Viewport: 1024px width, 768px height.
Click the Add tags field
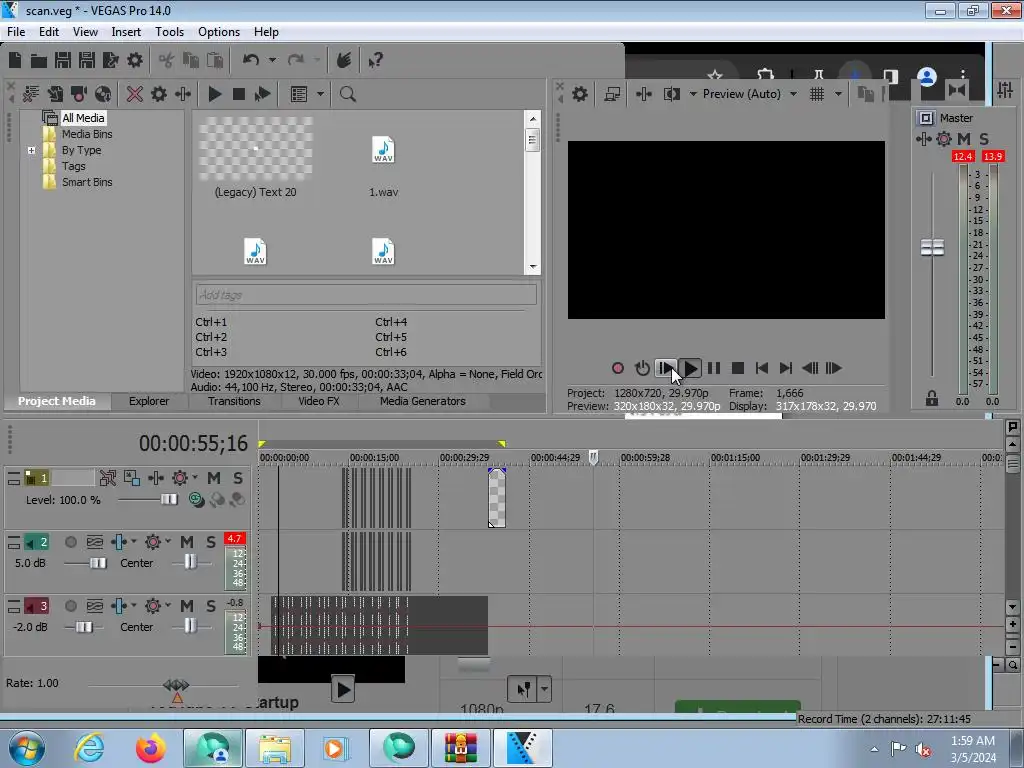click(x=366, y=295)
